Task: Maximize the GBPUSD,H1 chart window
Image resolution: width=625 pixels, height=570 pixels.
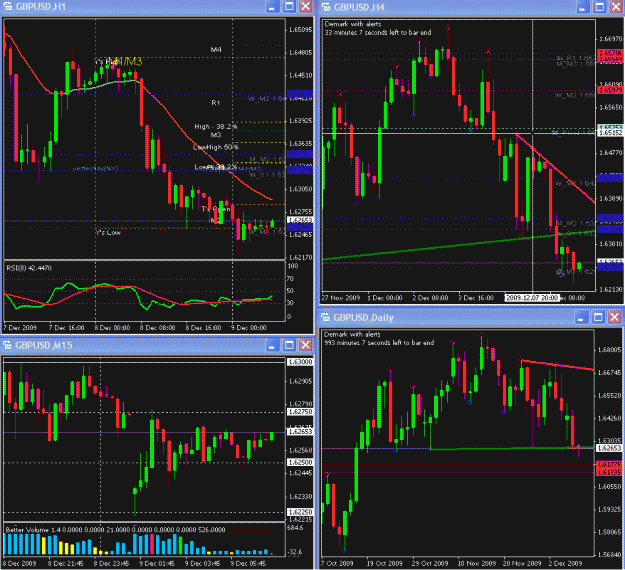Action: click(289, 7)
